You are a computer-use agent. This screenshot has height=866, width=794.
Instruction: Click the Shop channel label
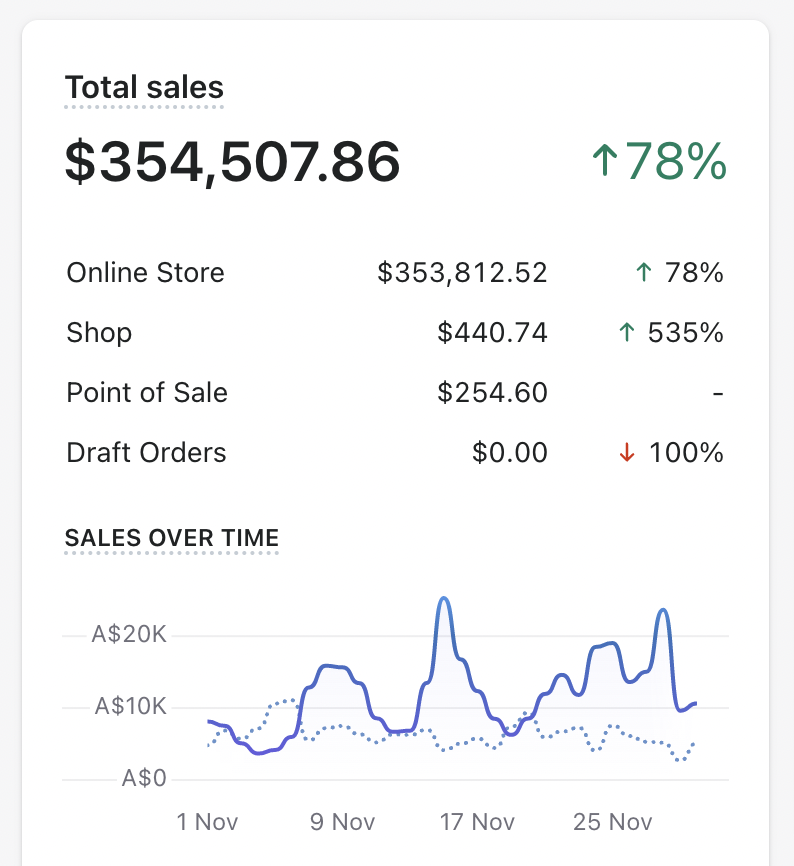tap(99, 333)
